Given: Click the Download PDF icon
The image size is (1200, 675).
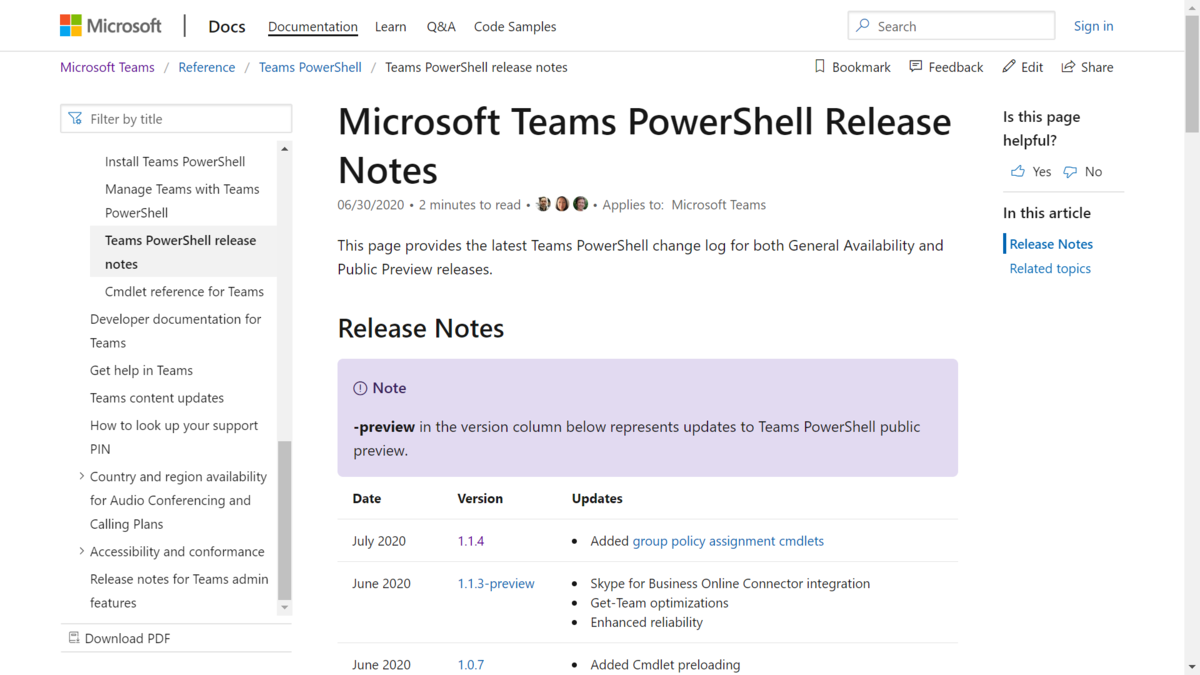Looking at the screenshot, I should [74, 638].
